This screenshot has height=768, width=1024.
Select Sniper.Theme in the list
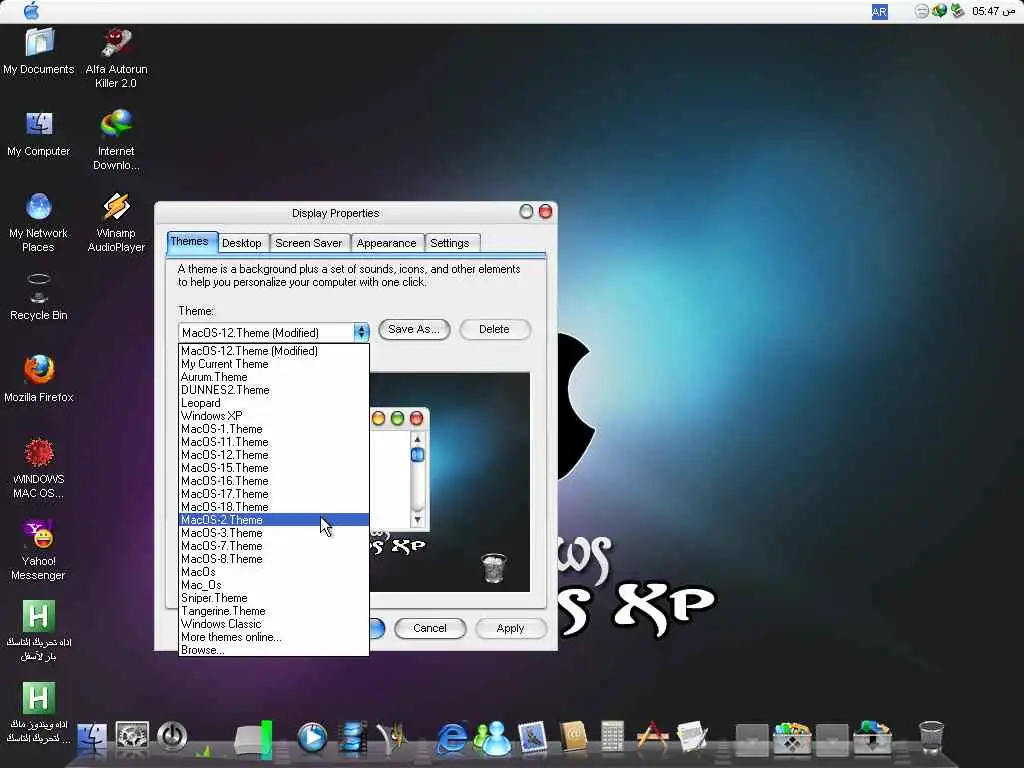tap(274, 598)
